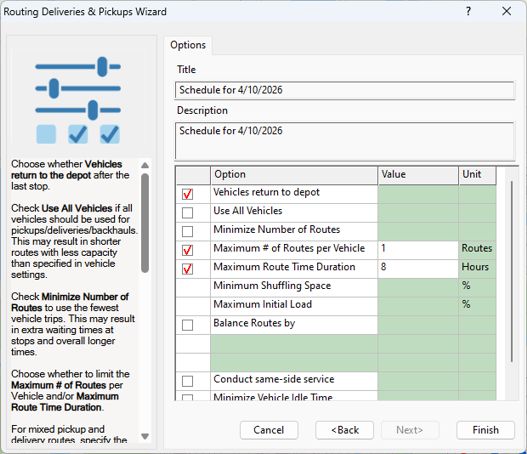Screen dimensions: 527x454
Task: Enable Balance Routes by checkbox
Action: (x=187, y=325)
